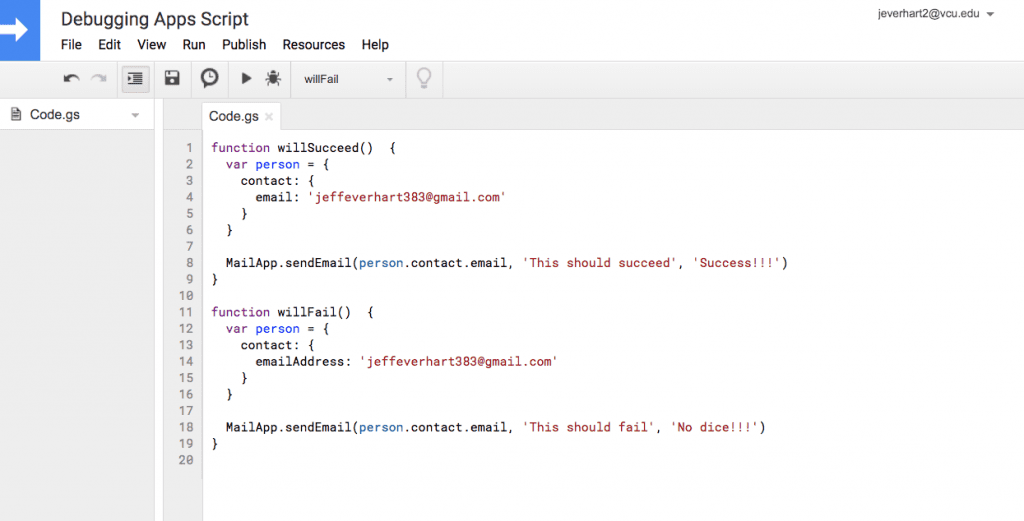Place cursor on 'function willSucceed()' text
Viewport: 1024px width, 521px height.
tap(292, 148)
